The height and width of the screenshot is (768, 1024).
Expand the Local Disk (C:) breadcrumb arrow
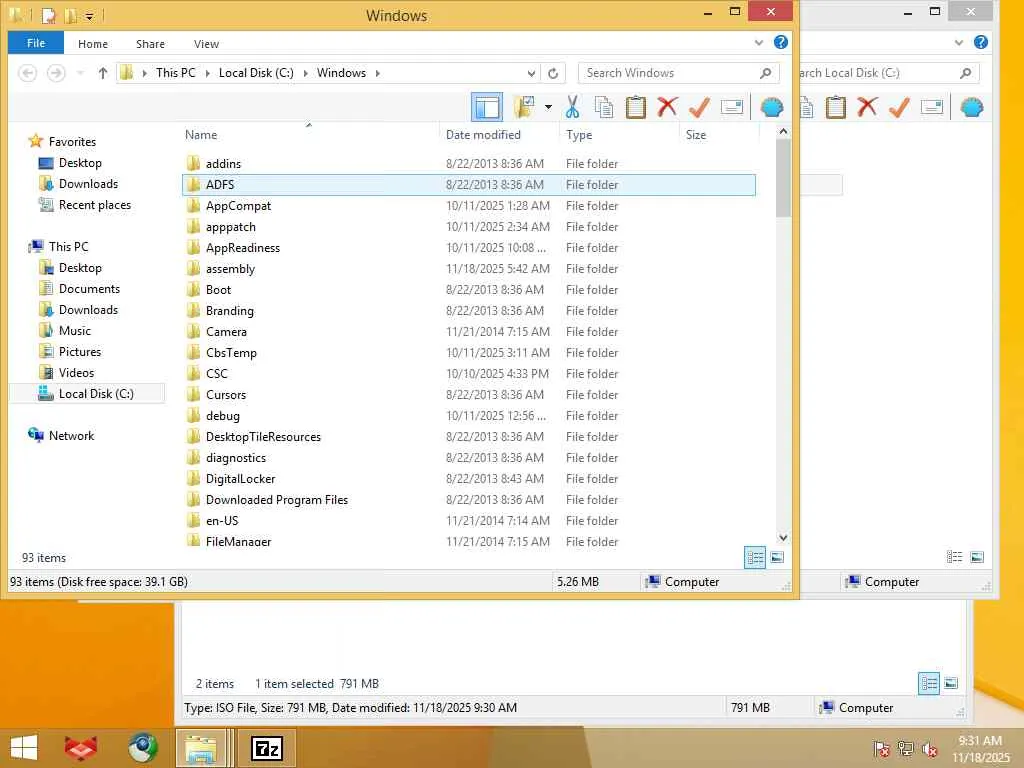coord(305,73)
